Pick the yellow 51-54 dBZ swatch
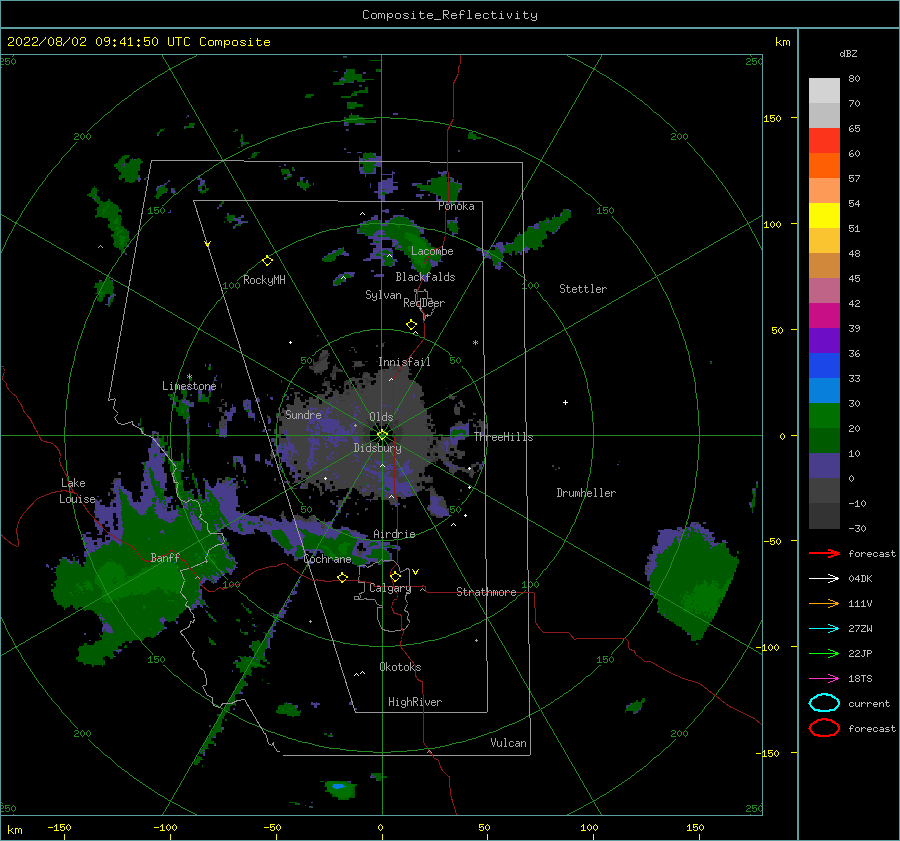This screenshot has height=841, width=900. pos(824,216)
